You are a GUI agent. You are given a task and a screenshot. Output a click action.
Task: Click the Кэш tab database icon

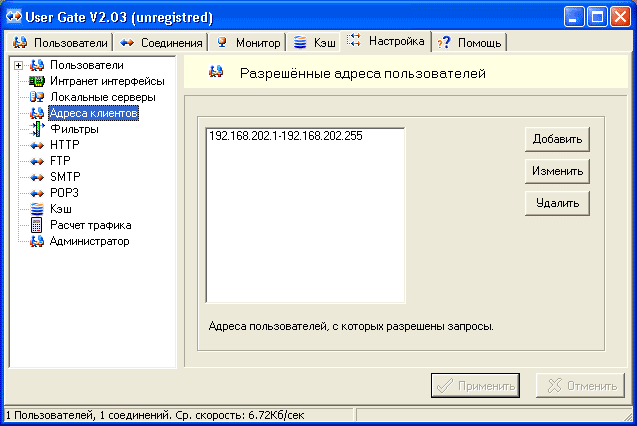point(300,42)
